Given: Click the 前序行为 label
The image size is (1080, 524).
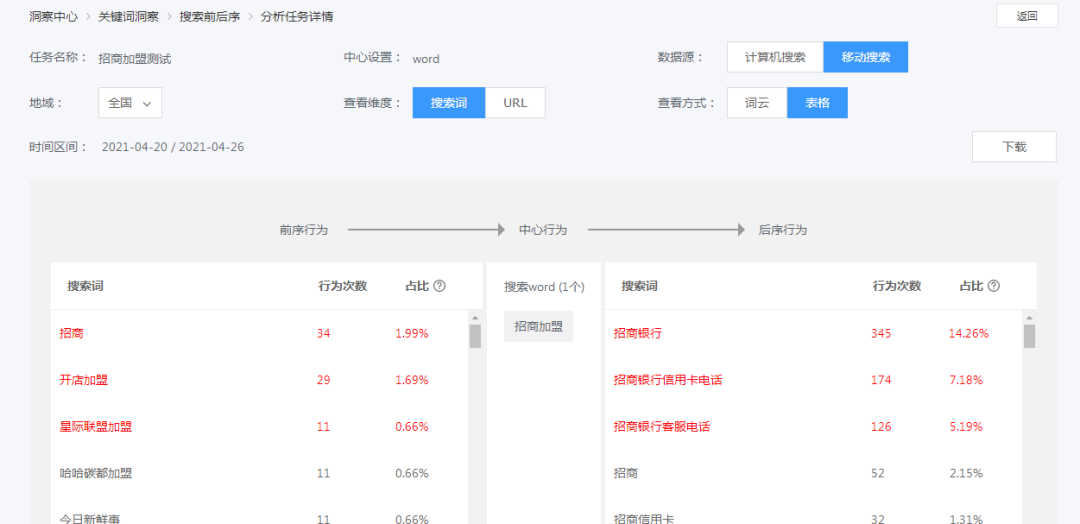Looking at the screenshot, I should 304,230.
